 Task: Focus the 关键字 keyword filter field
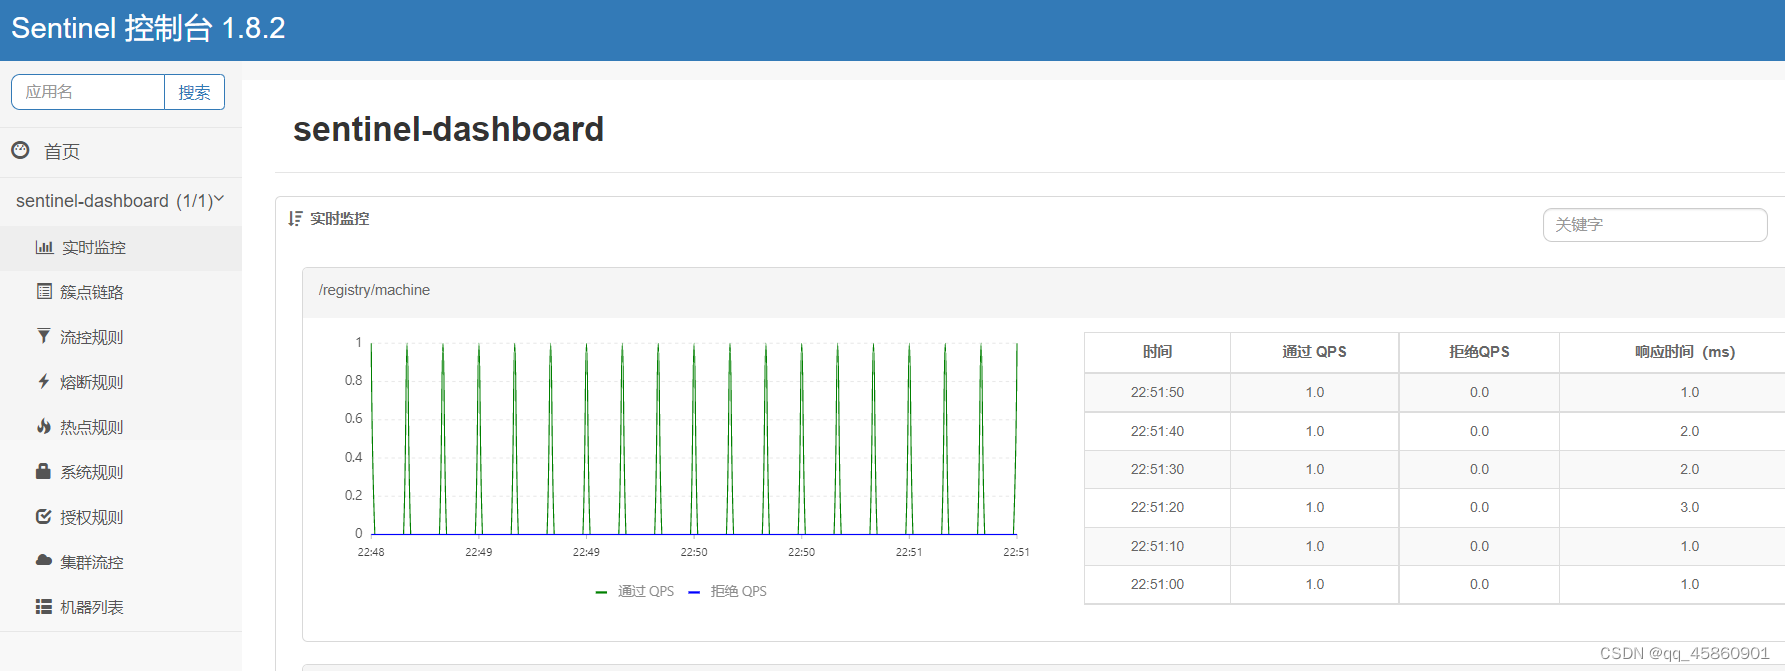pos(1655,225)
